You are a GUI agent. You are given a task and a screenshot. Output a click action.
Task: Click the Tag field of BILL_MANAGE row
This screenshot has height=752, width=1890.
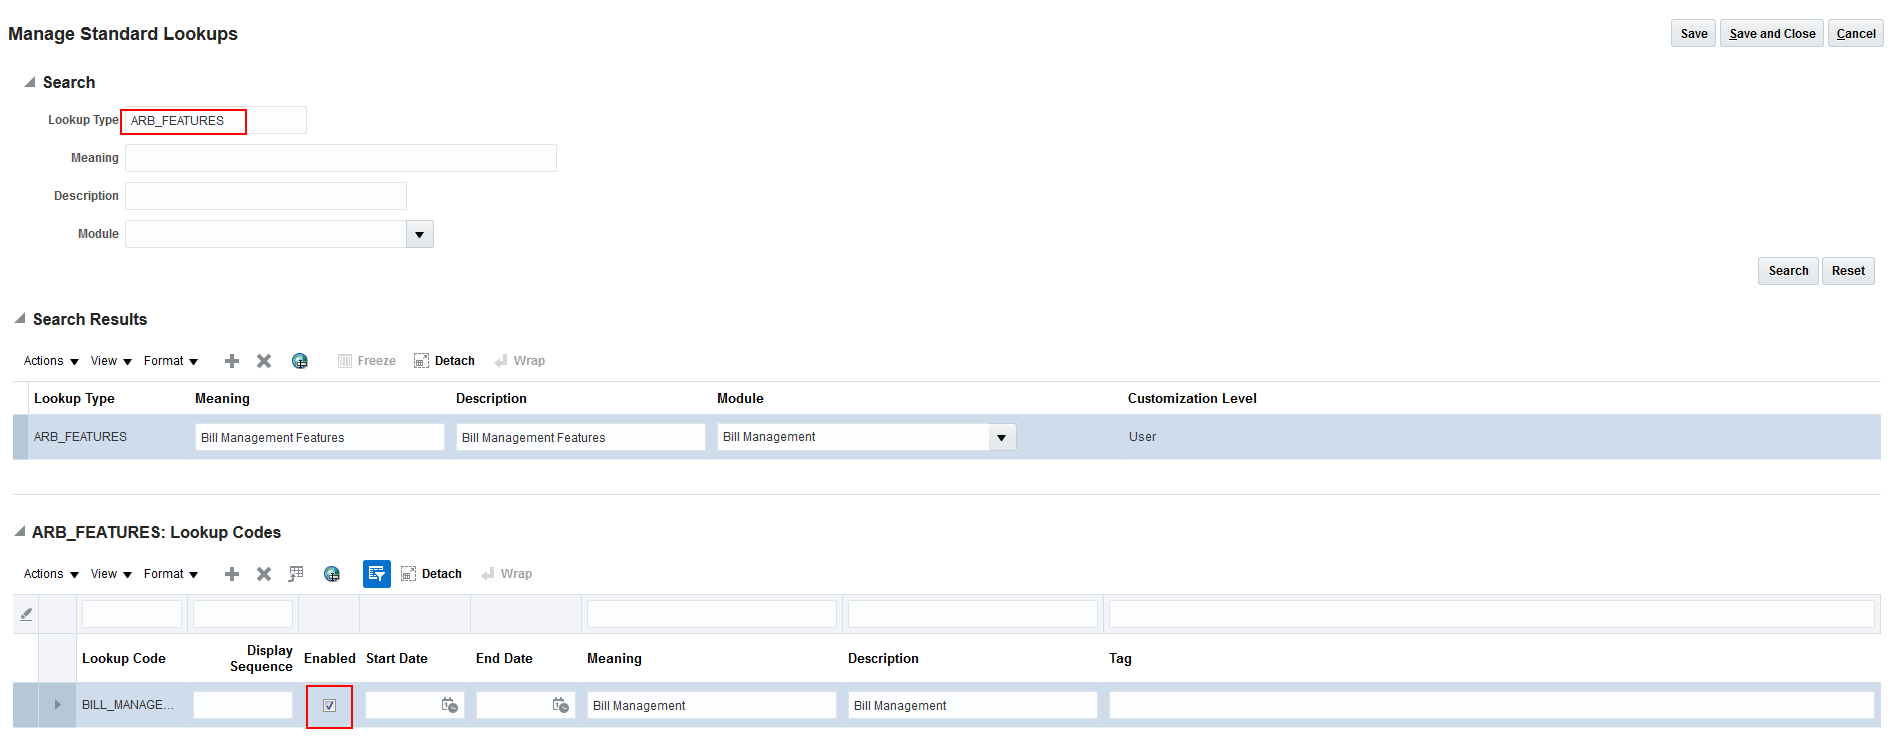pyautogui.click(x=1492, y=705)
